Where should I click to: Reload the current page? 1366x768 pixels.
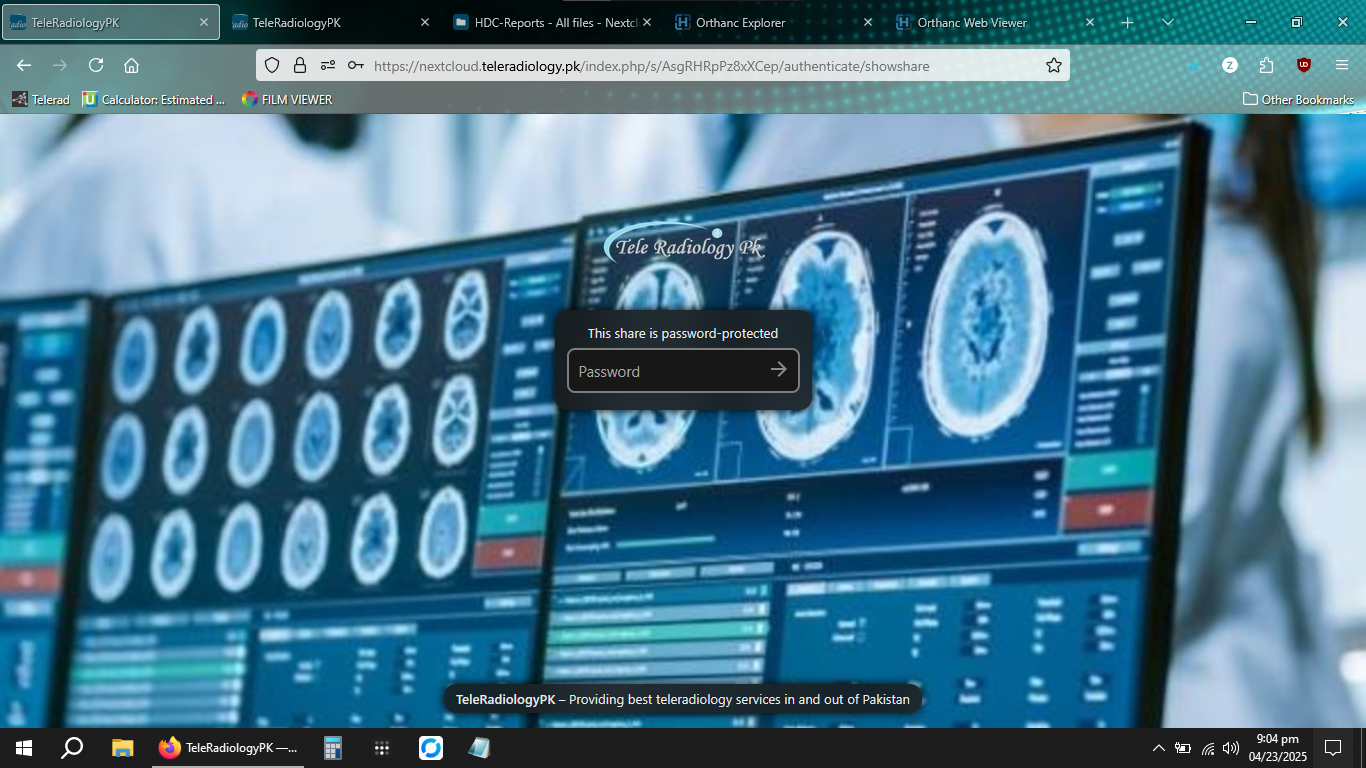(96, 65)
